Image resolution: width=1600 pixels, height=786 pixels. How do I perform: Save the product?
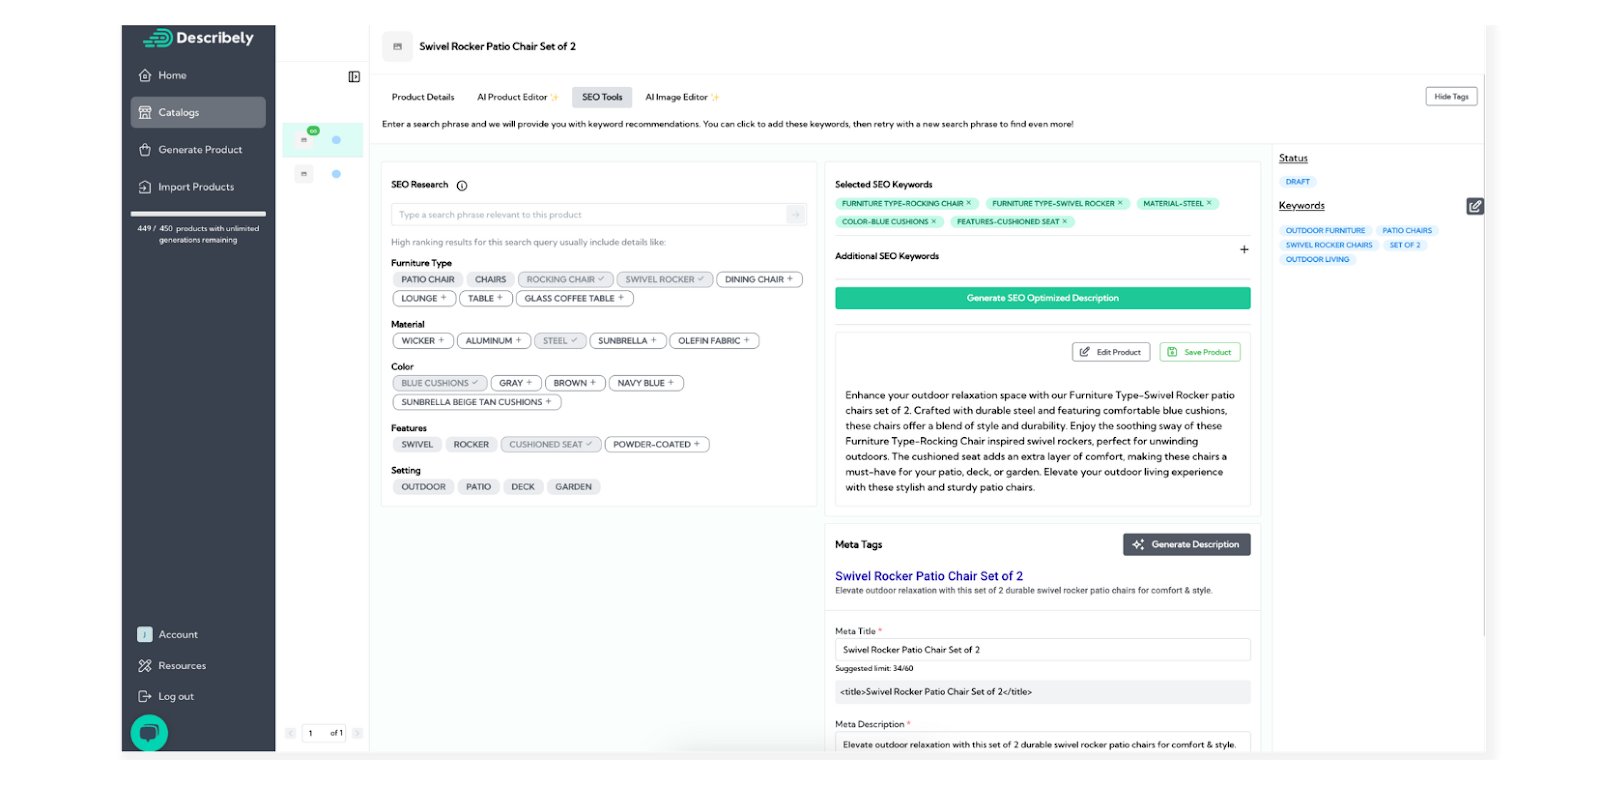coord(1200,352)
